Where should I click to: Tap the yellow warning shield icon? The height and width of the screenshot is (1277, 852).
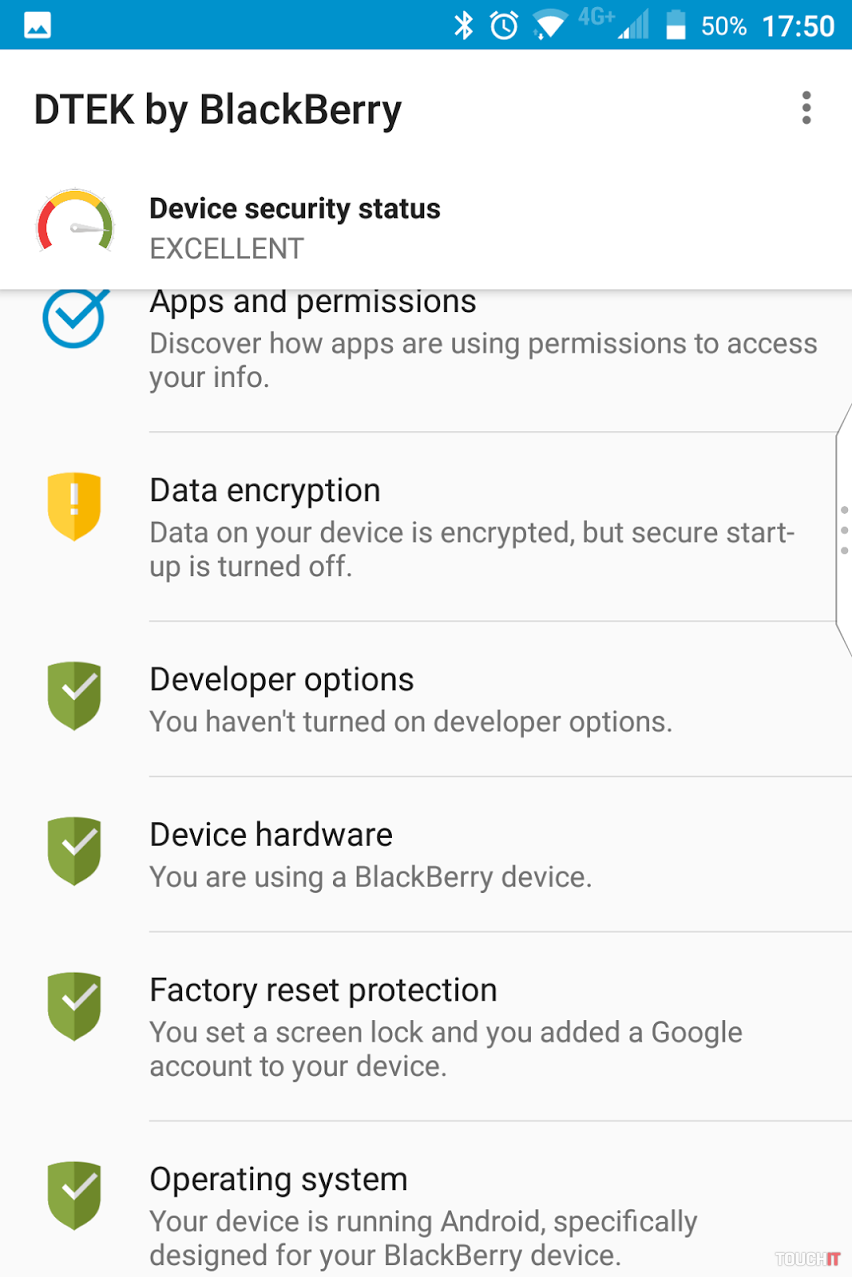(x=75, y=506)
